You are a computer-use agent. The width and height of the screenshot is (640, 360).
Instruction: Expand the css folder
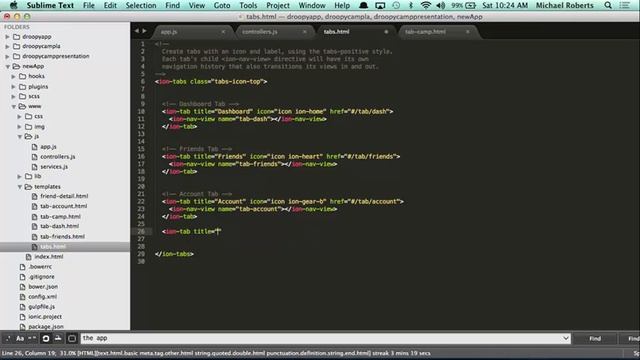(x=19, y=116)
